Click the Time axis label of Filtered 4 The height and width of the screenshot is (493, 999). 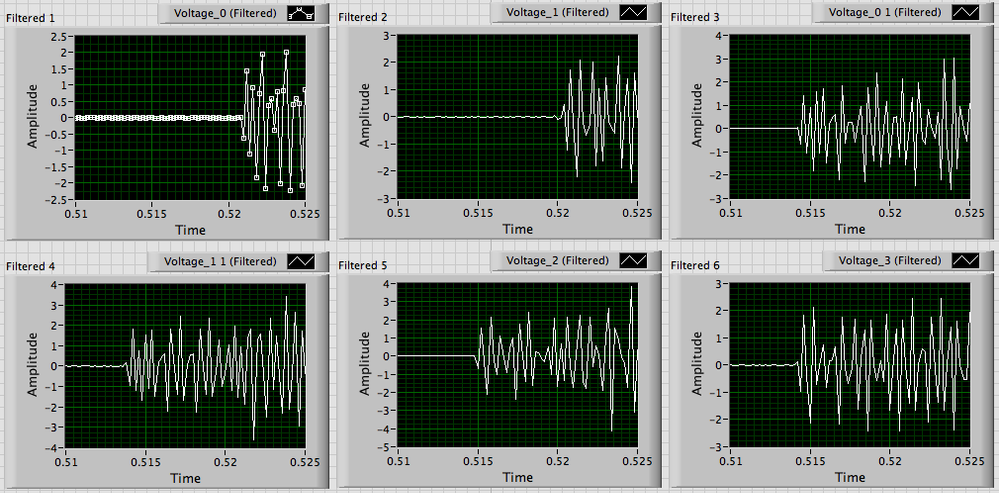tap(185, 478)
